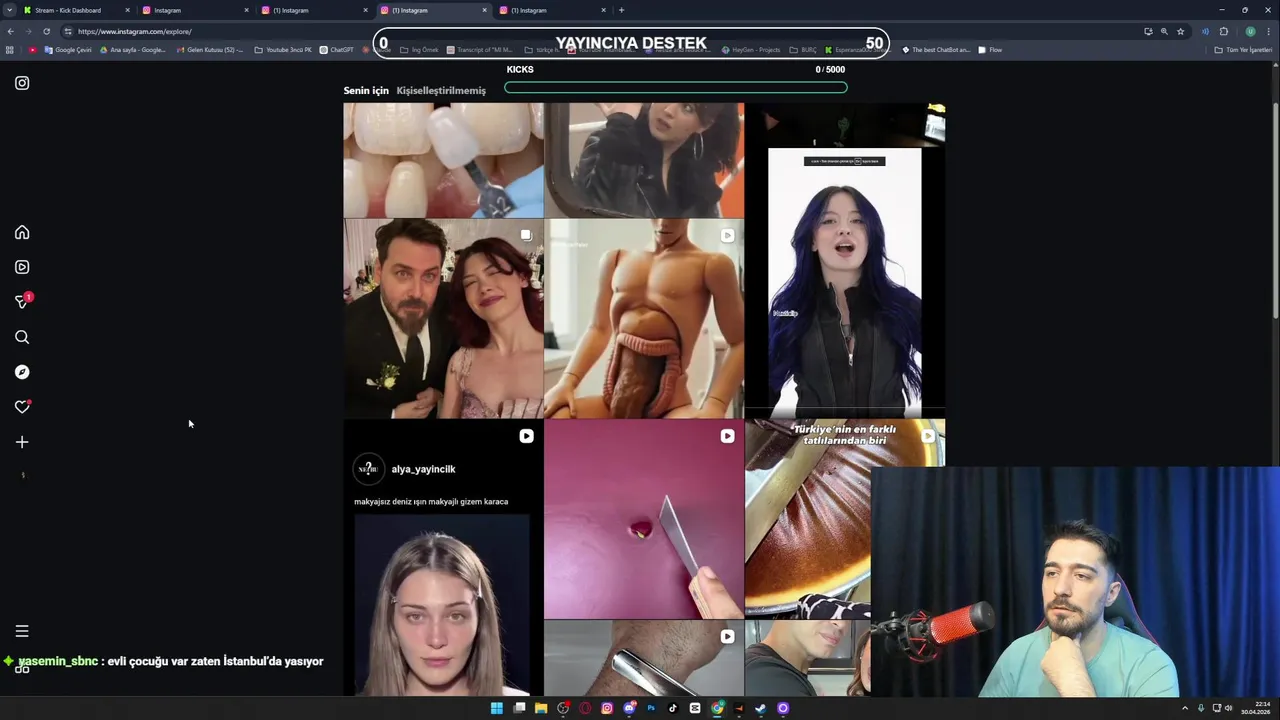Viewport: 1280px width, 720px height.
Task: Open TikTok from the taskbar
Action: pos(673,708)
